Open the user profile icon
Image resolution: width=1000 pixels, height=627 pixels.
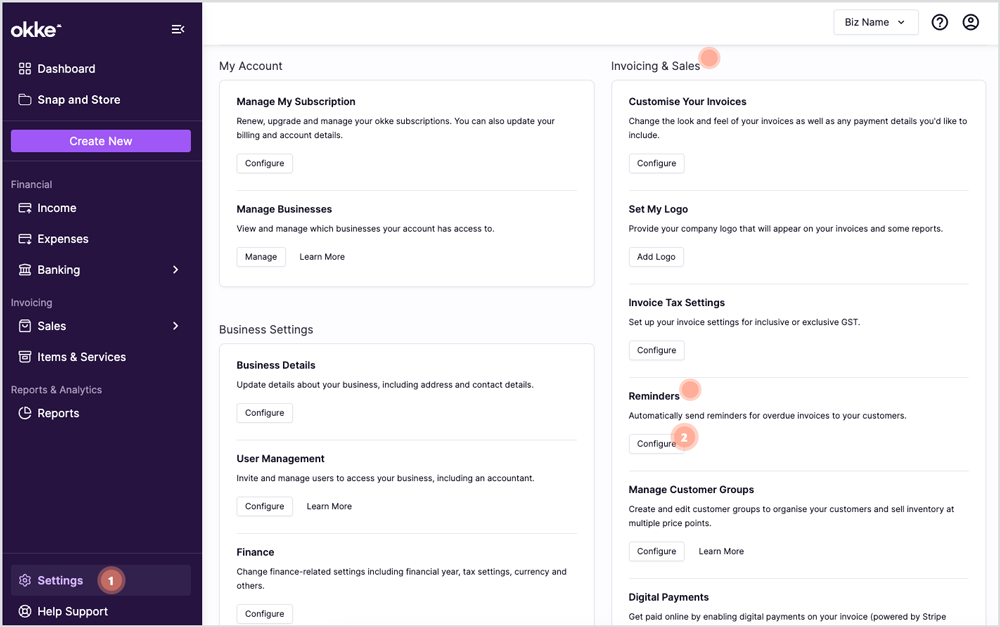[x=971, y=22]
